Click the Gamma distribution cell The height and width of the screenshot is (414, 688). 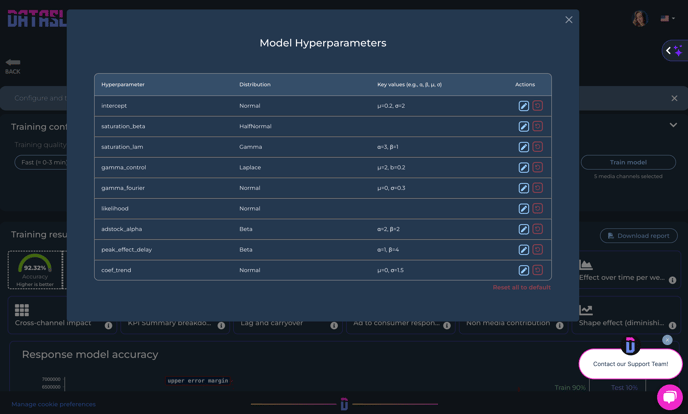(251, 147)
